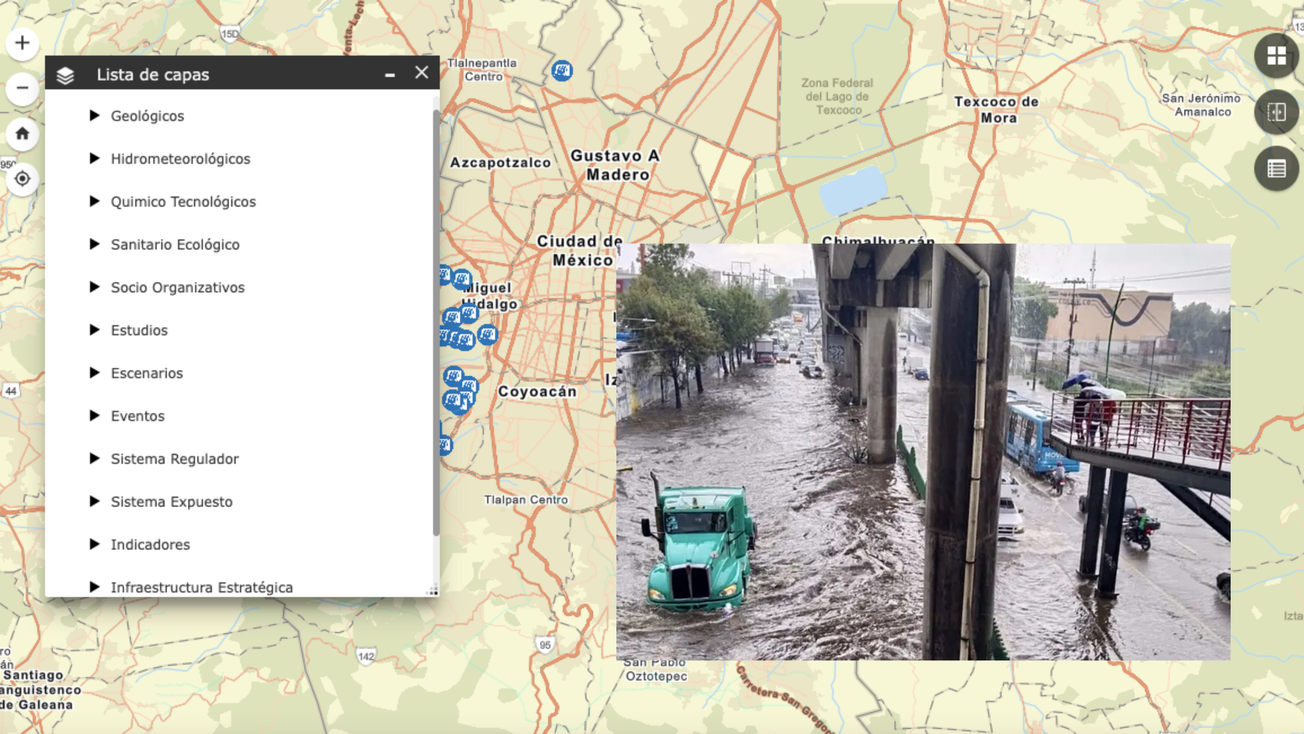
Task: Click the Tlalnepantla Centro map label
Action: pyautogui.click(x=483, y=70)
